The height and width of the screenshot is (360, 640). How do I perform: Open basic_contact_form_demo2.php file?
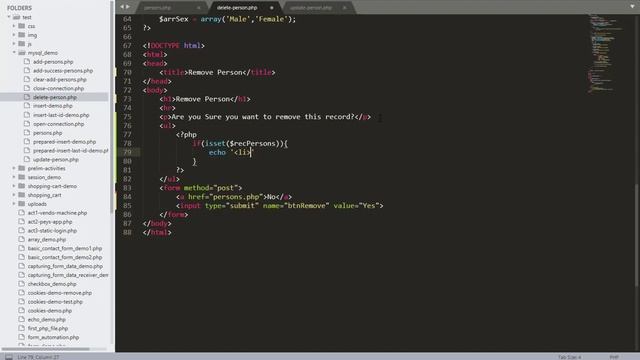tap(65, 257)
